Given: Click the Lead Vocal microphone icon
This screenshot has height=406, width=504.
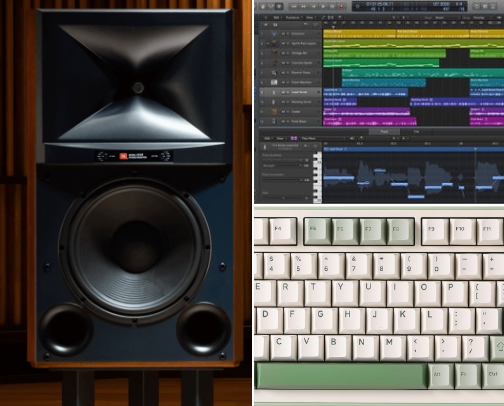Looking at the screenshot, I should pyautogui.click(x=274, y=92).
